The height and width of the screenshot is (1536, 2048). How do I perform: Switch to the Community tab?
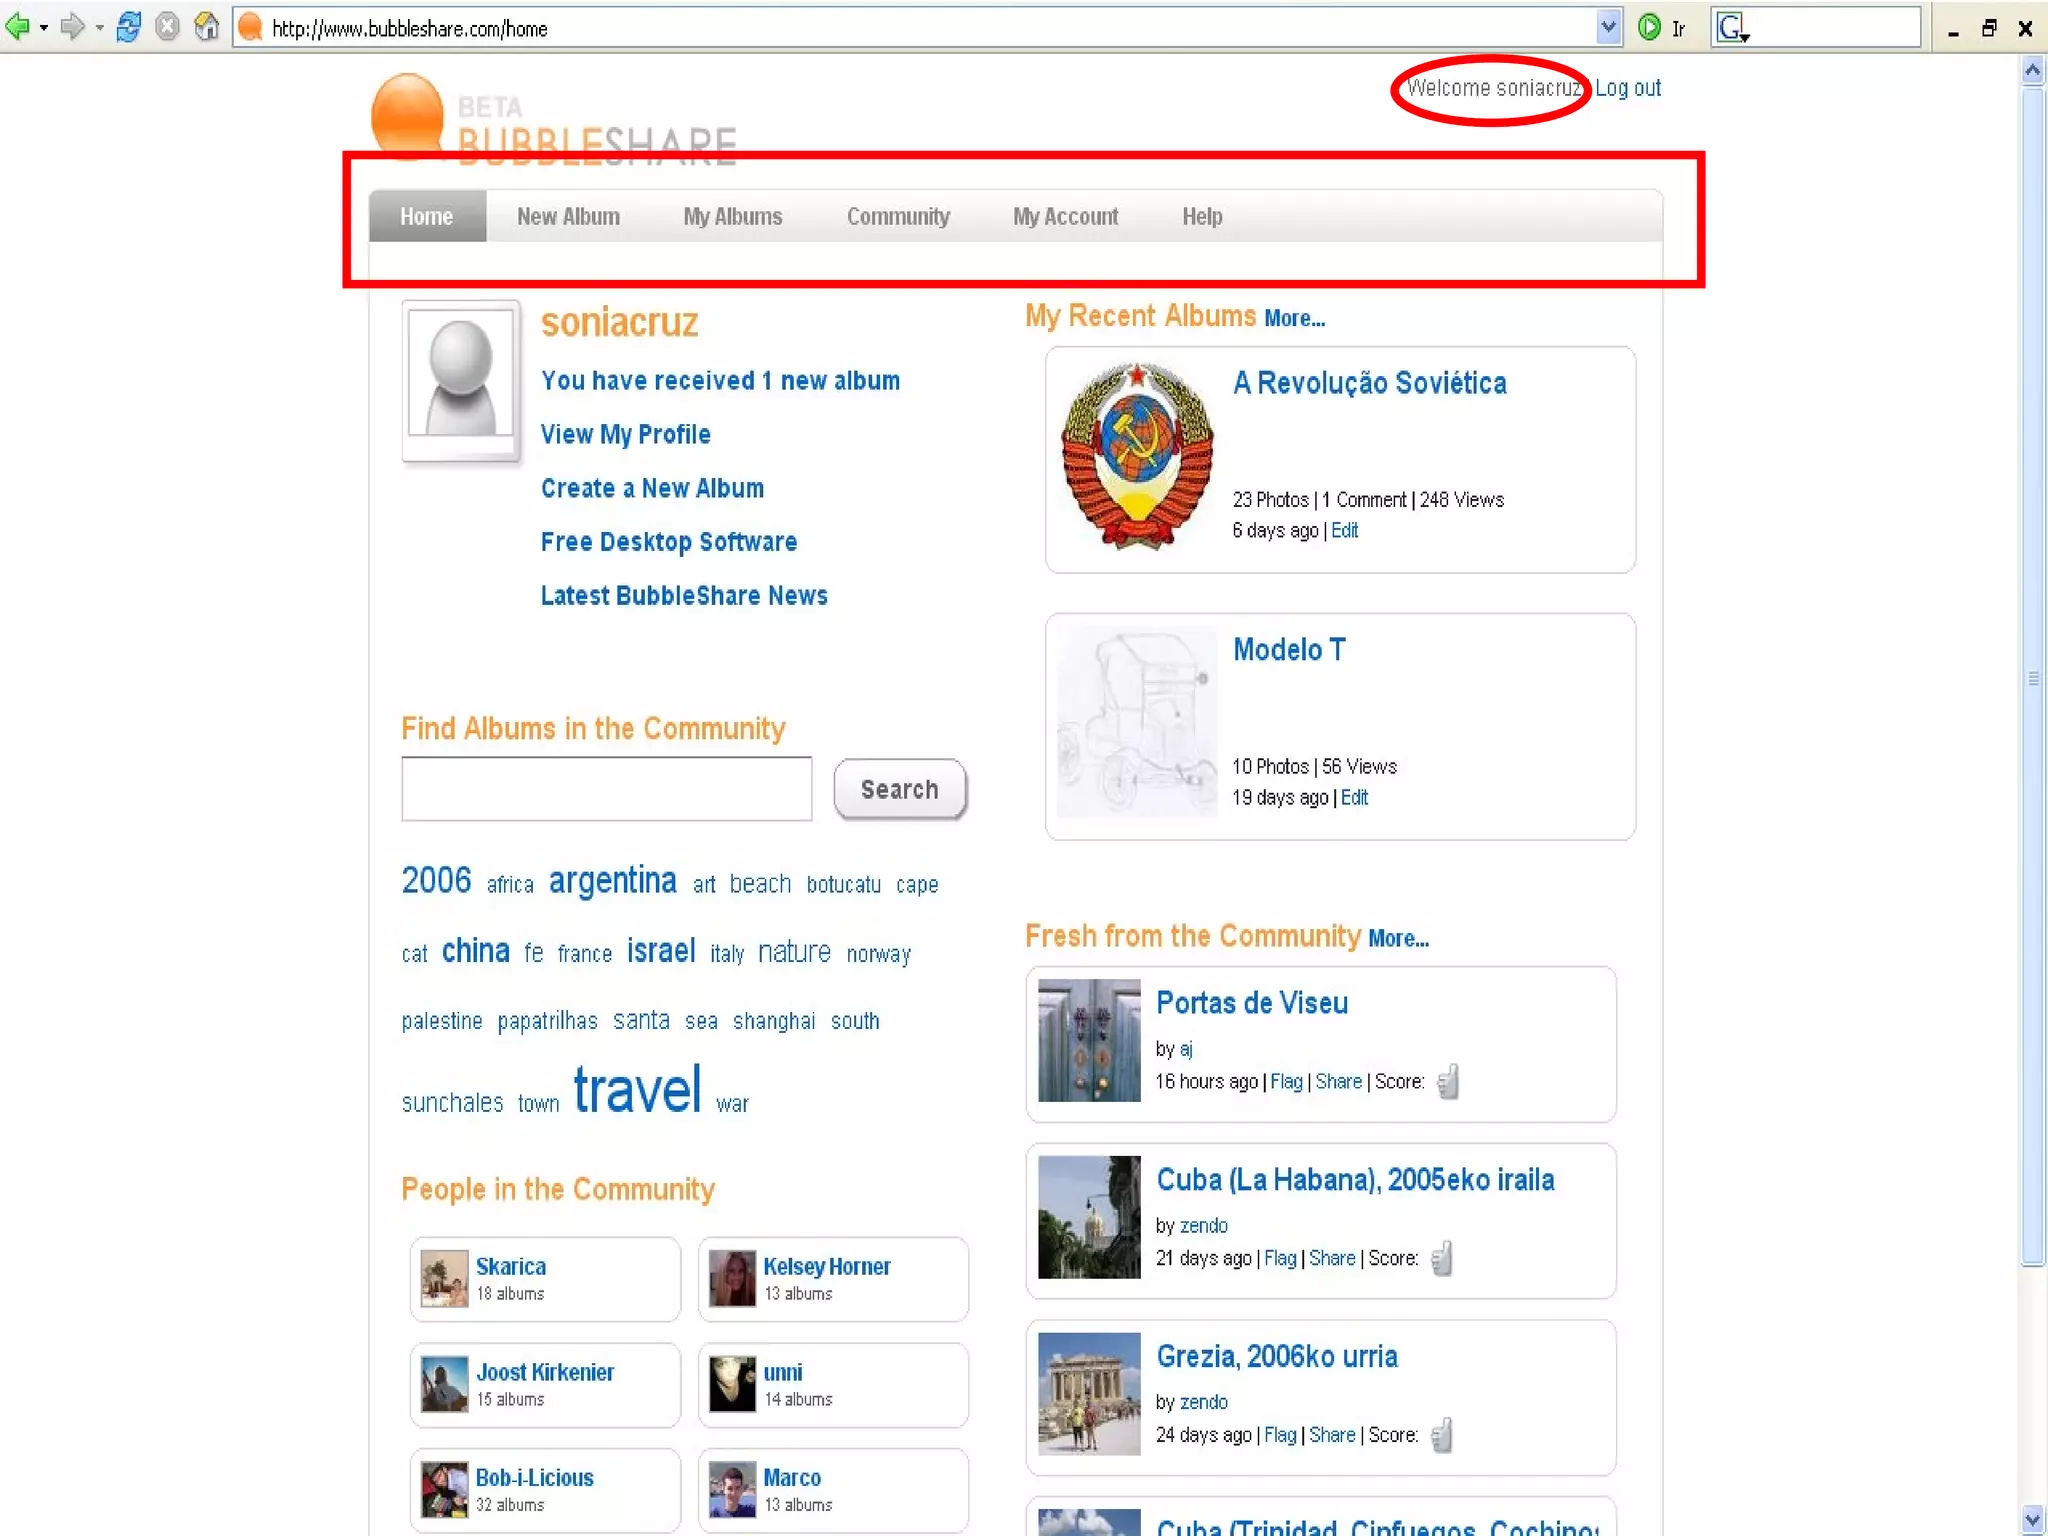pyautogui.click(x=897, y=216)
